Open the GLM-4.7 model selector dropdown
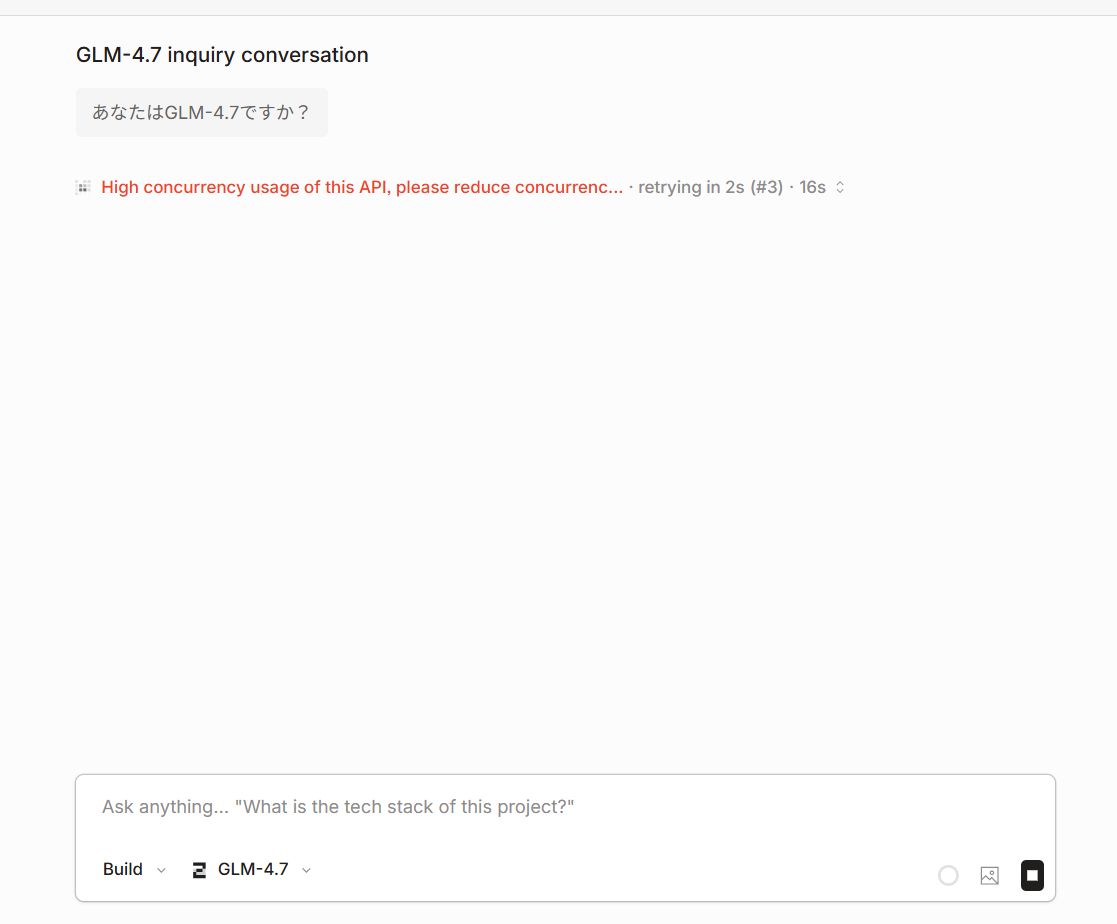The height and width of the screenshot is (924, 1117). coord(252,869)
